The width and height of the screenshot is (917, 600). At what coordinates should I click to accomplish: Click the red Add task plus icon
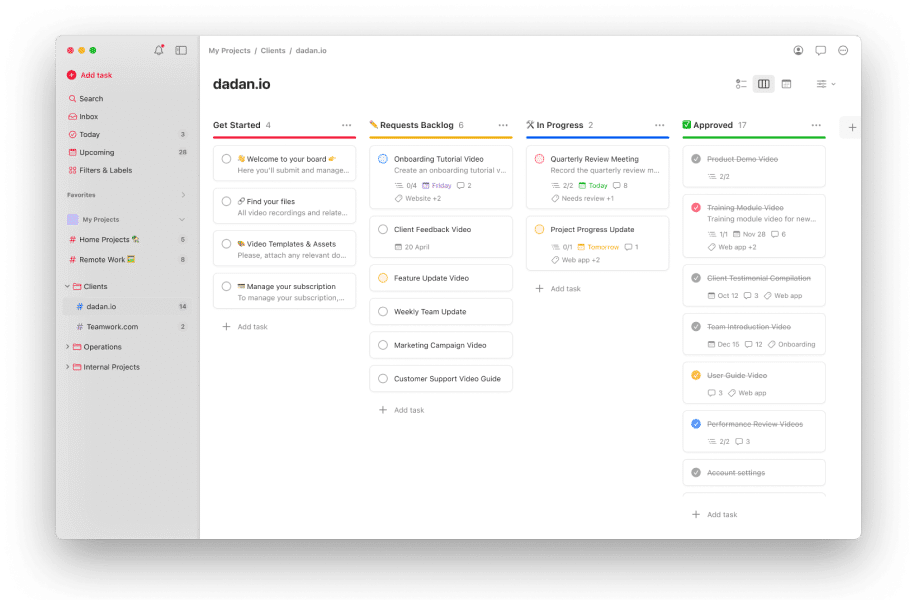point(71,75)
